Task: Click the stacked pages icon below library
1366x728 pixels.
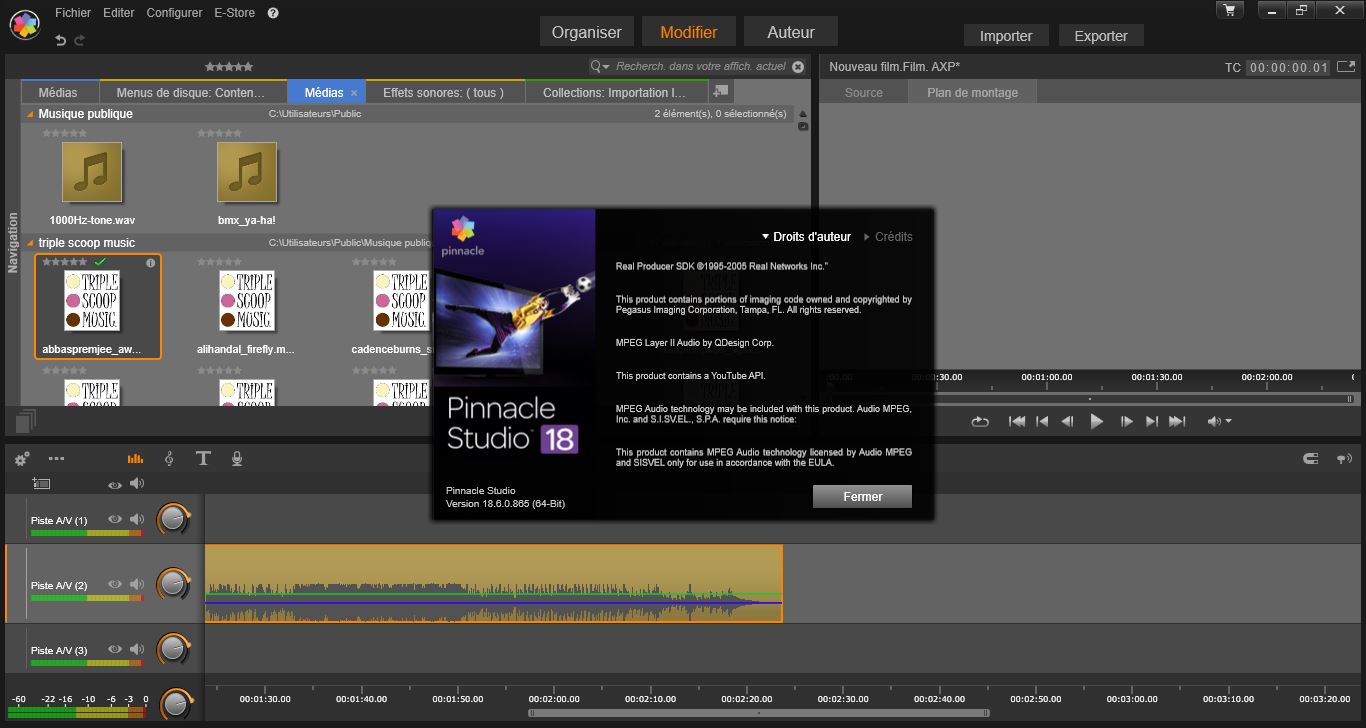Action: coord(26,421)
